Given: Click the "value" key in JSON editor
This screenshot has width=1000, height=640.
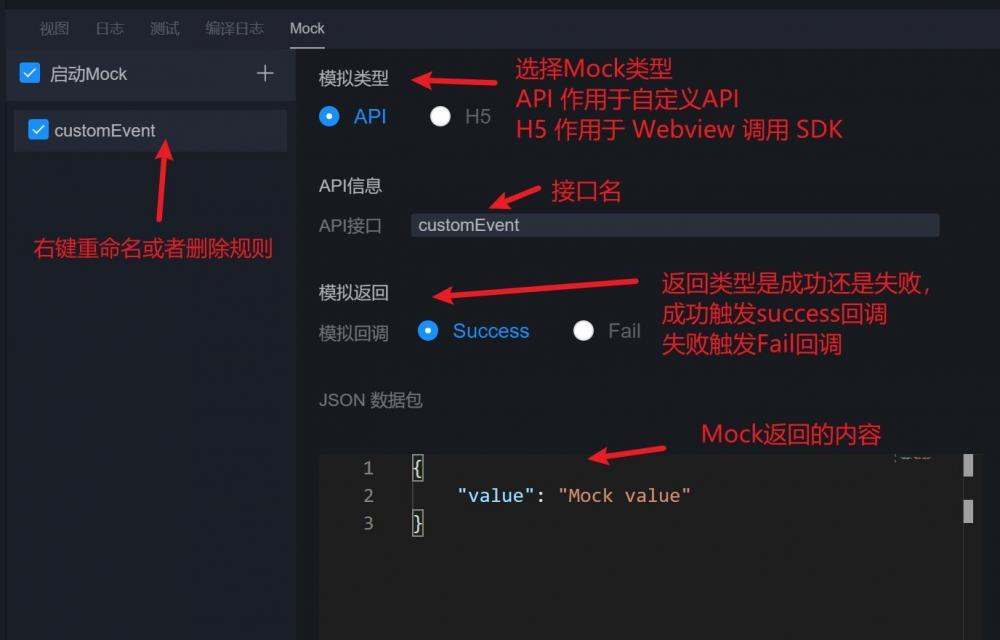Looking at the screenshot, I should pos(496,495).
